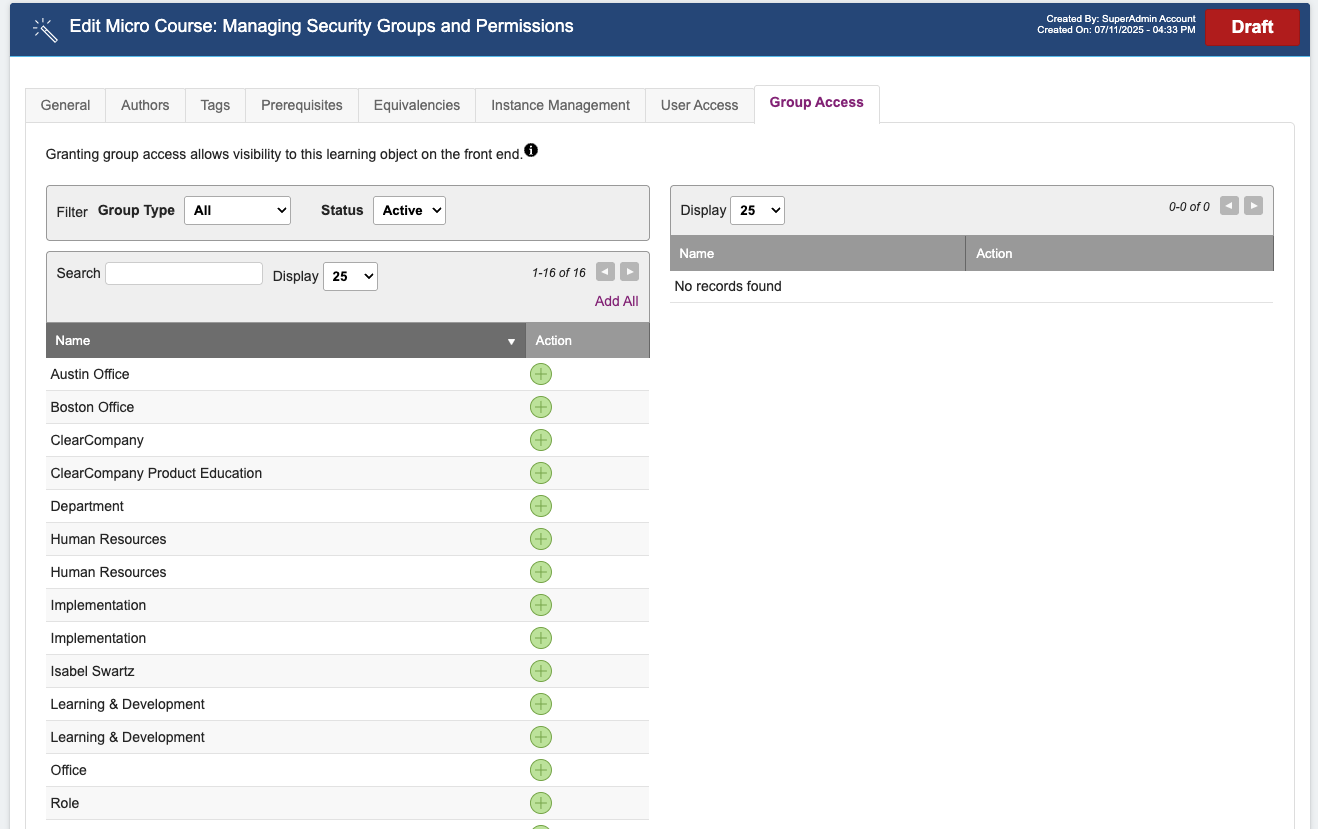This screenshot has height=829, width=1318.
Task: Click plus icon for first Implementation row
Action: coord(541,605)
